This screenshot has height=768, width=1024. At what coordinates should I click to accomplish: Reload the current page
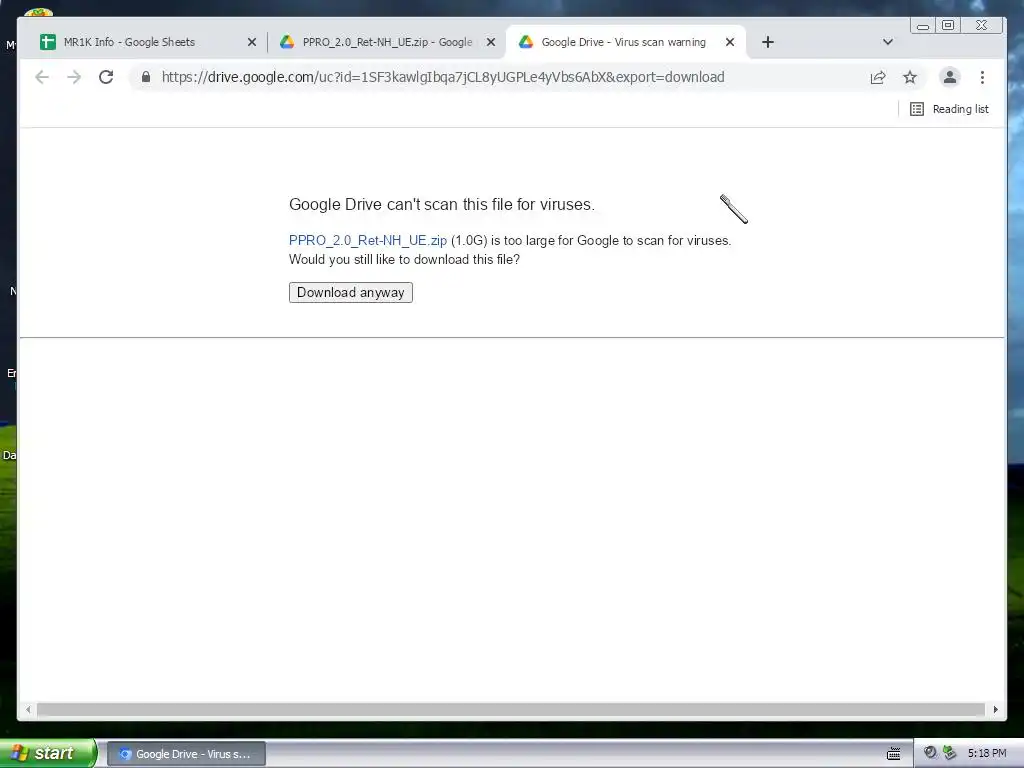point(106,77)
